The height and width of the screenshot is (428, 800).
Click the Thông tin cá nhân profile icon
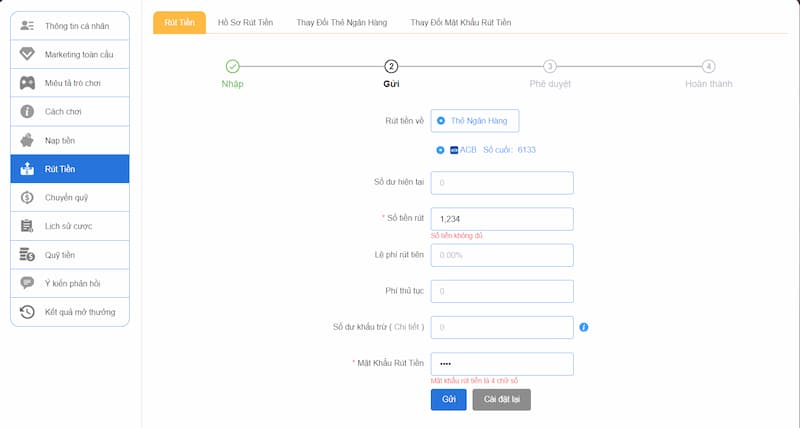27,24
